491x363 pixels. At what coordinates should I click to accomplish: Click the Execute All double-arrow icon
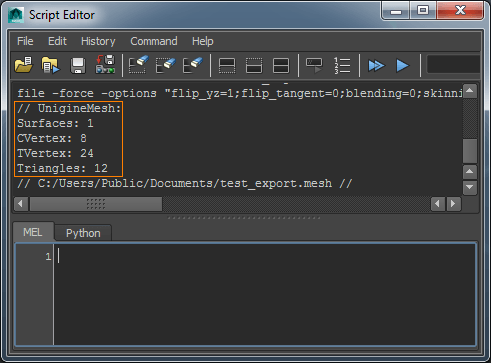(x=376, y=65)
